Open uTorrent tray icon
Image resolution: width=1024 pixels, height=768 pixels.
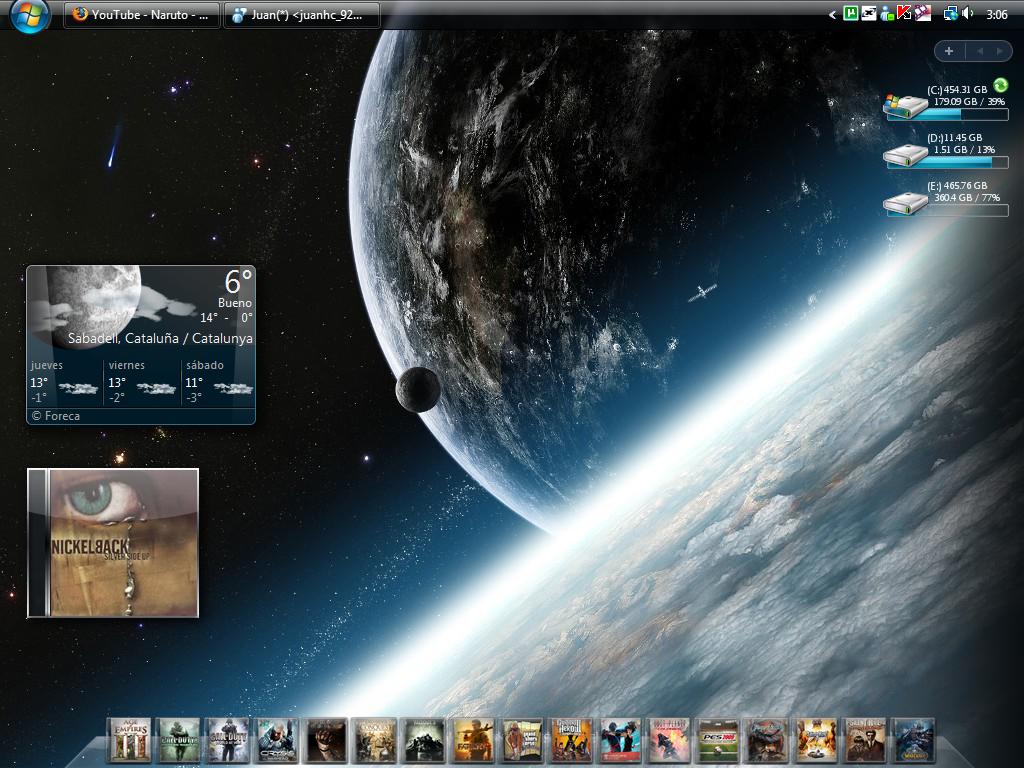851,14
